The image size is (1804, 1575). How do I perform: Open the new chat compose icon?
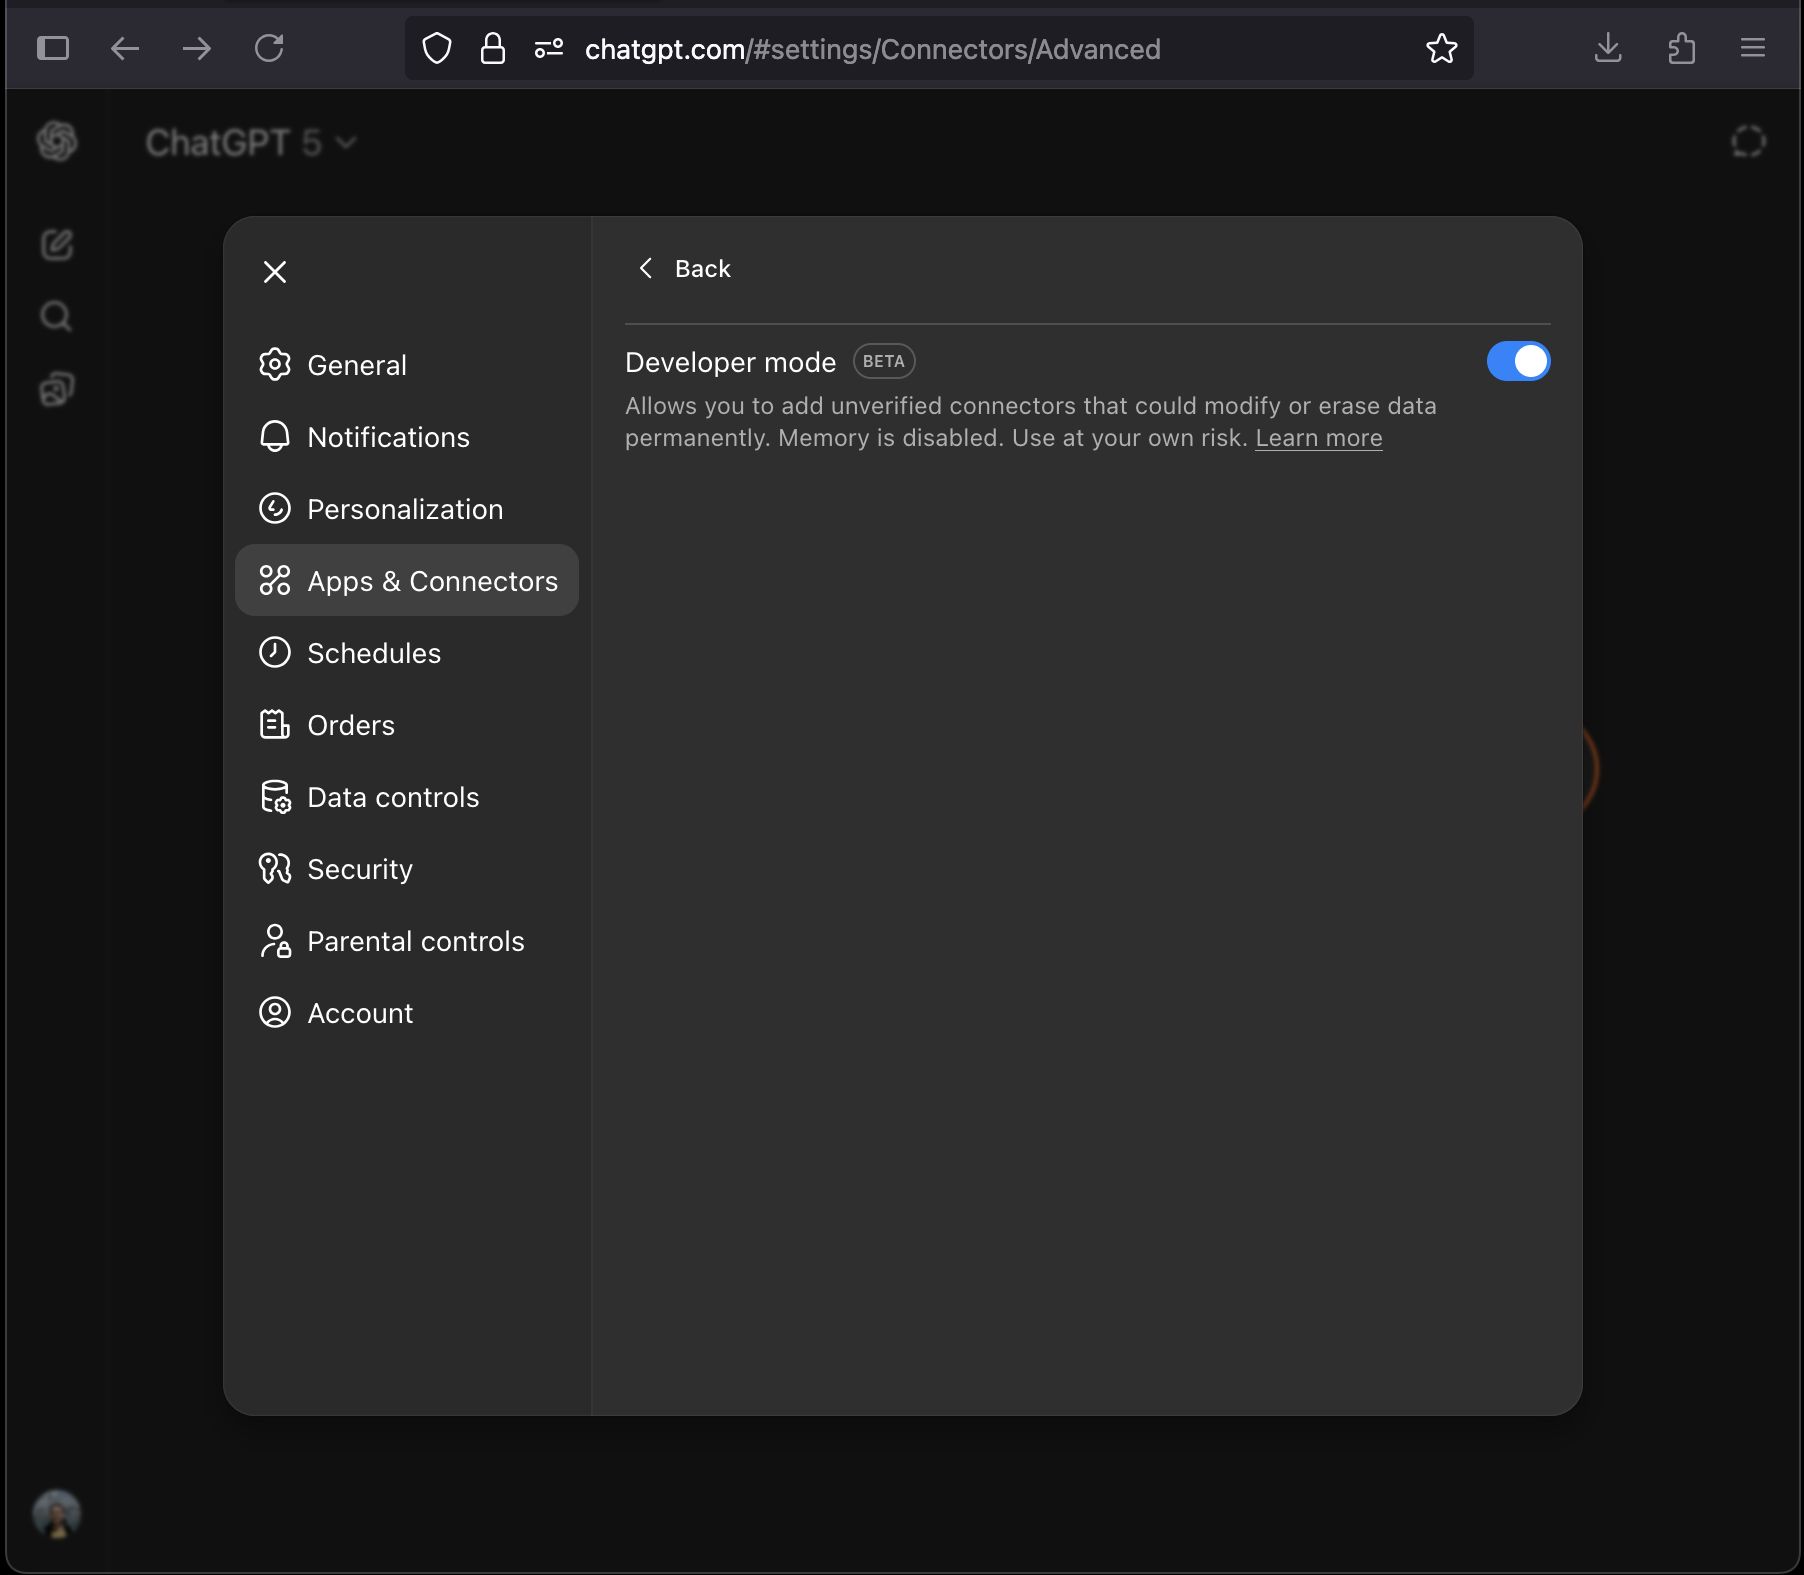point(56,245)
